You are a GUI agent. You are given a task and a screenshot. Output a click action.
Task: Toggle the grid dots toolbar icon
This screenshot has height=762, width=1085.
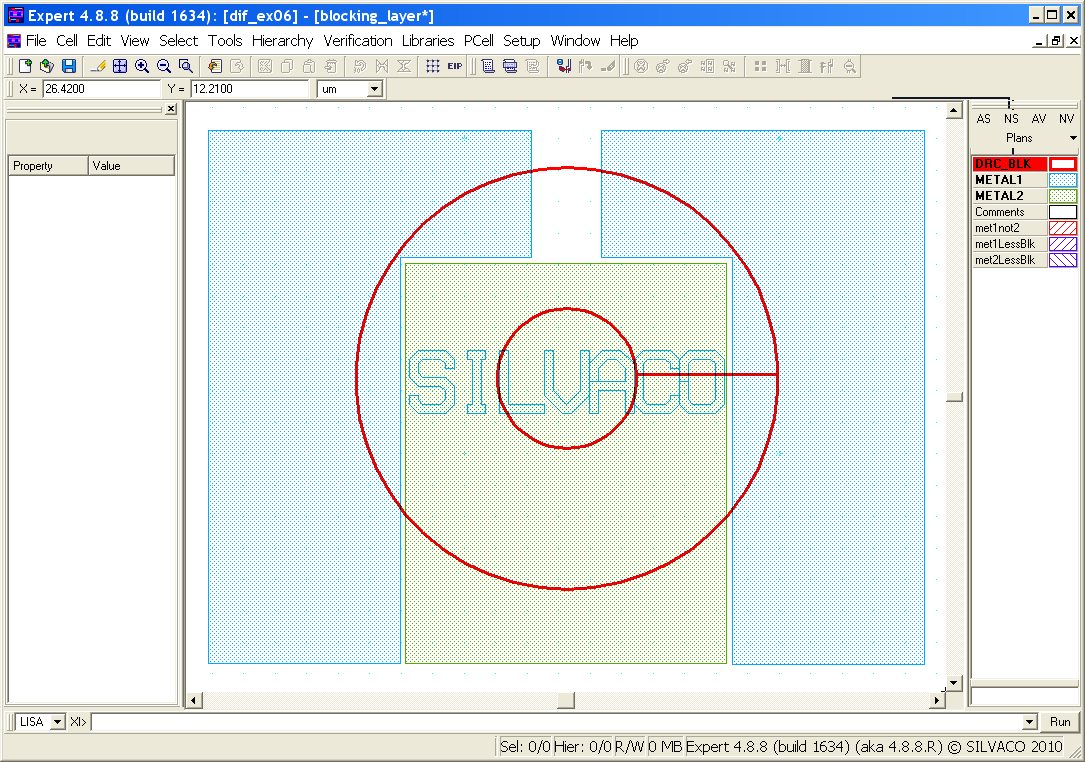[432, 66]
